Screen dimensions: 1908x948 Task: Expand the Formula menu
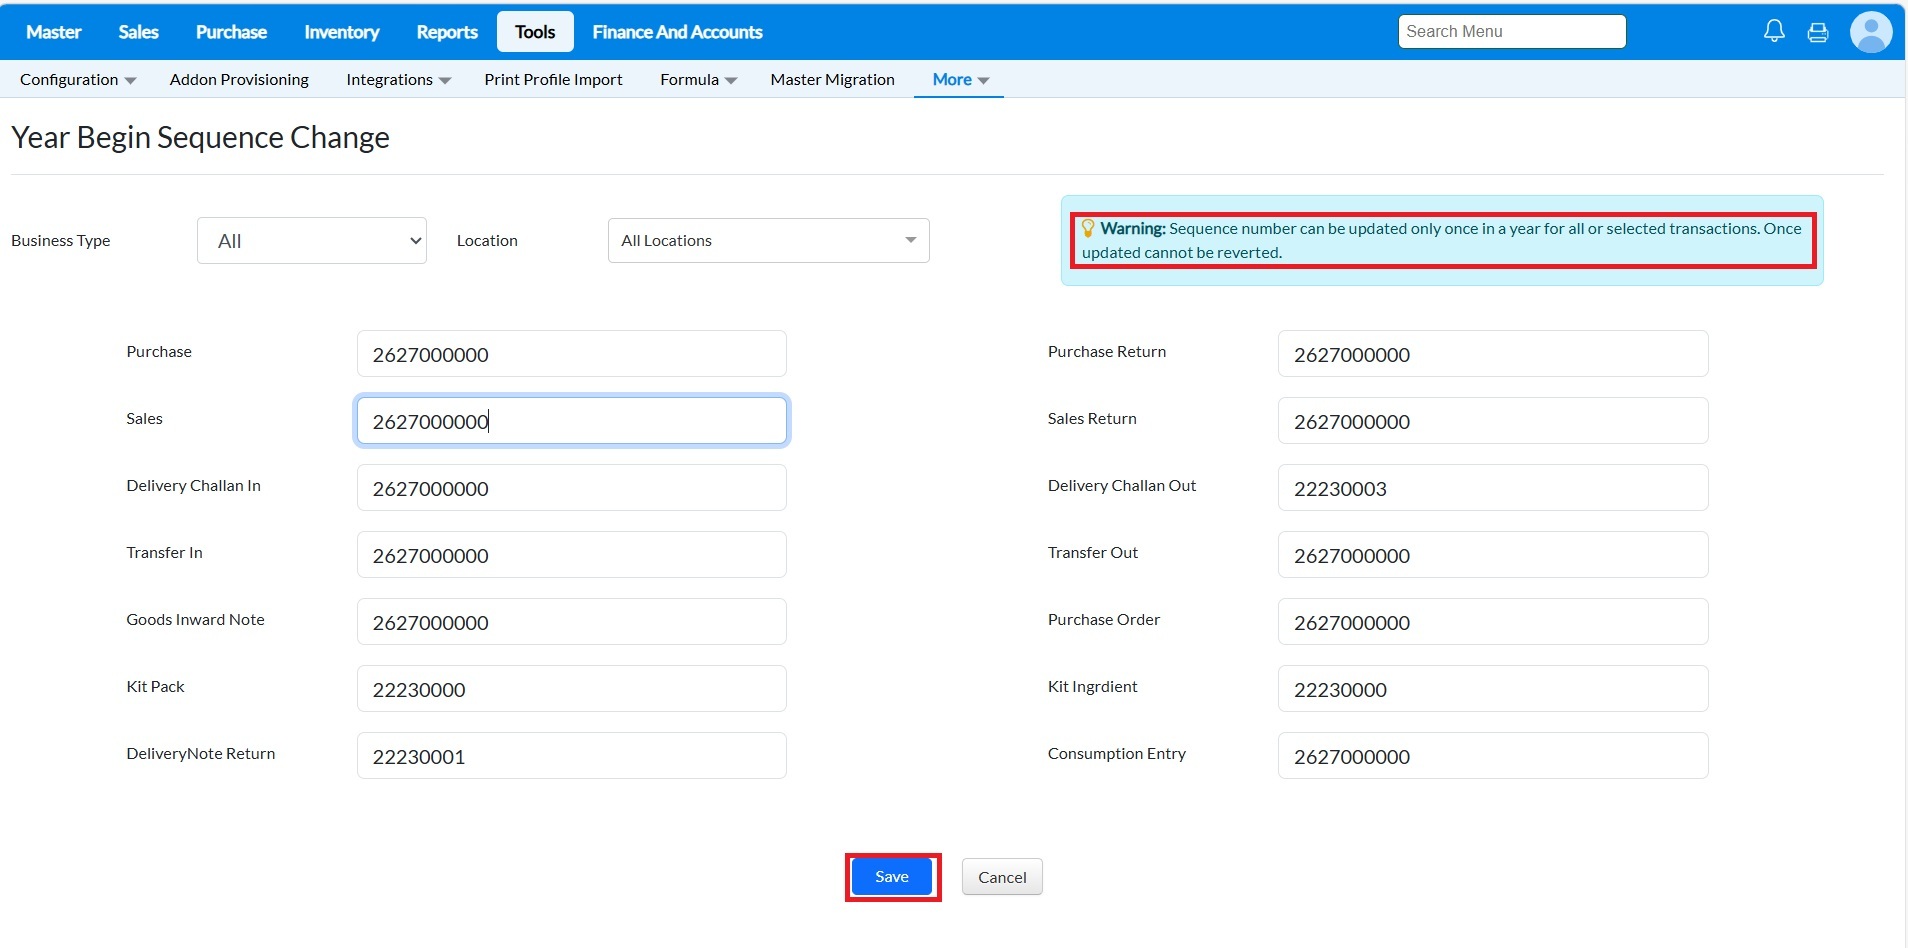coord(698,80)
